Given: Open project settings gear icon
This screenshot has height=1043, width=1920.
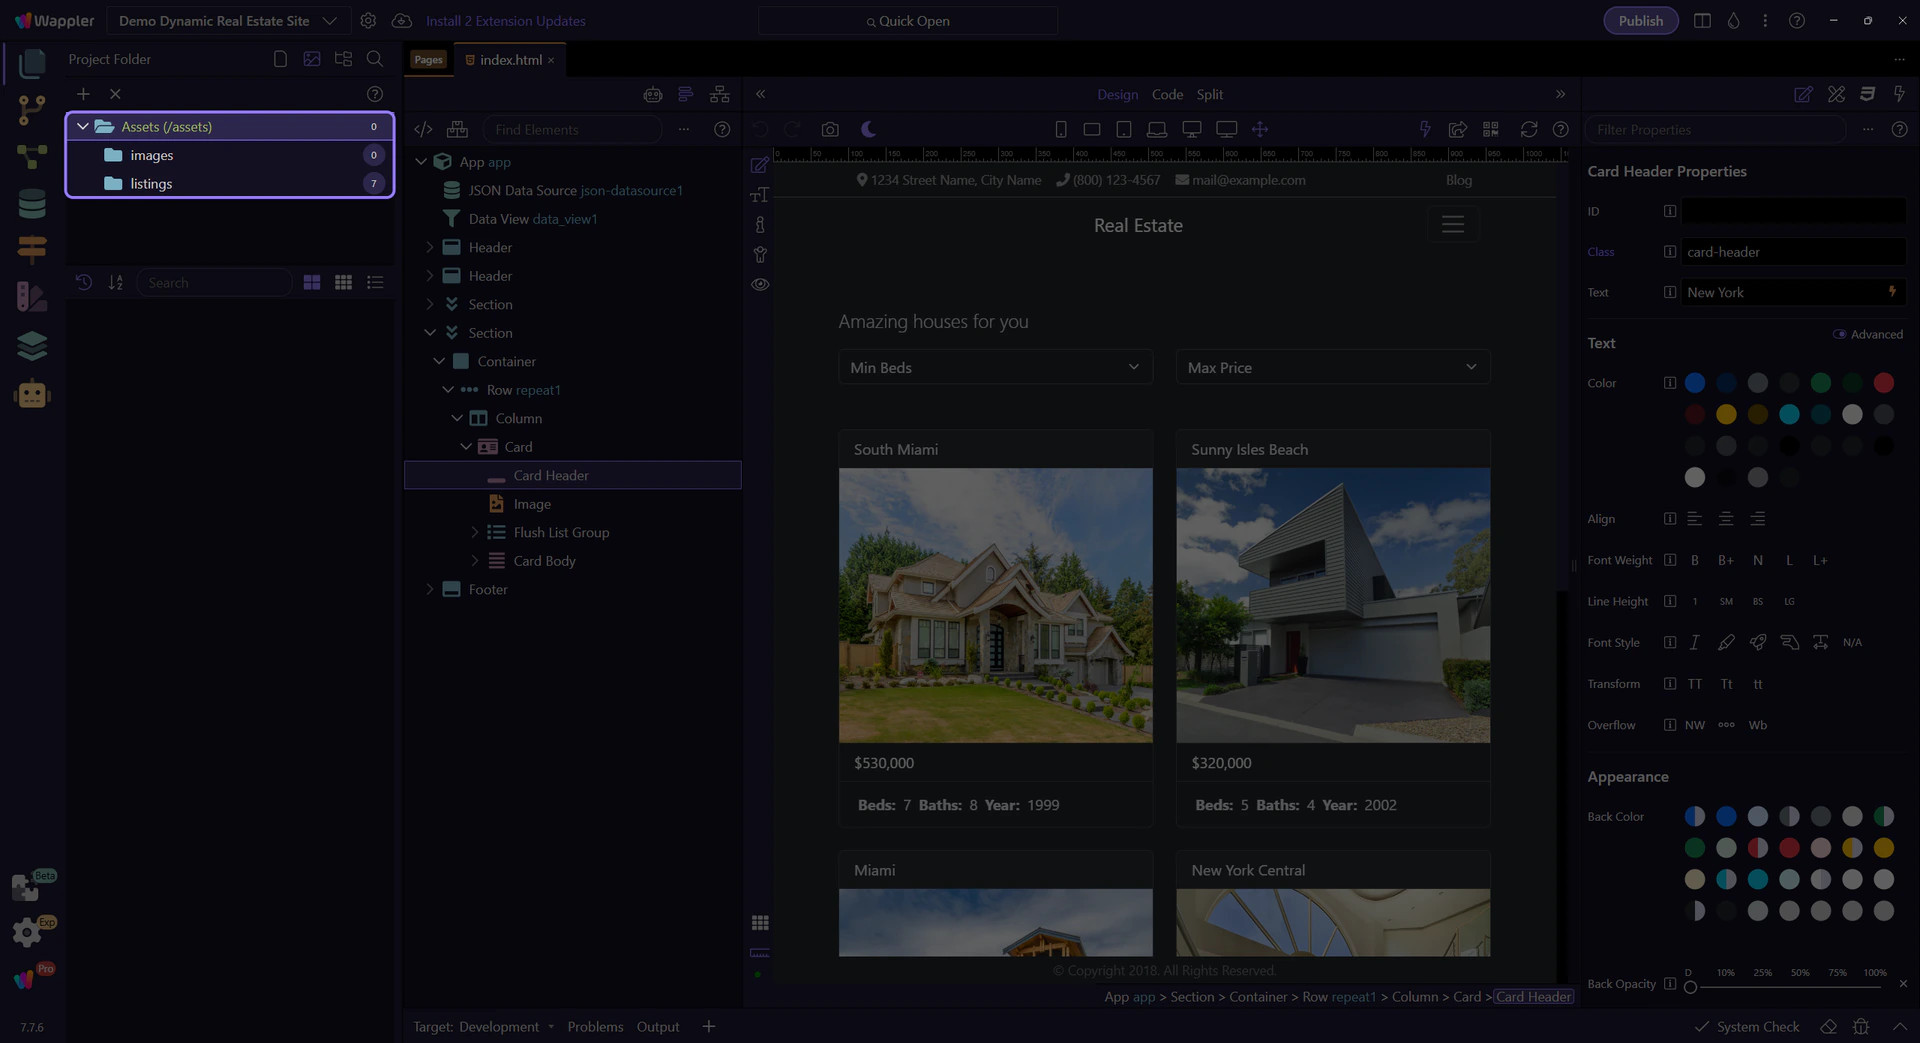Looking at the screenshot, I should tap(368, 21).
